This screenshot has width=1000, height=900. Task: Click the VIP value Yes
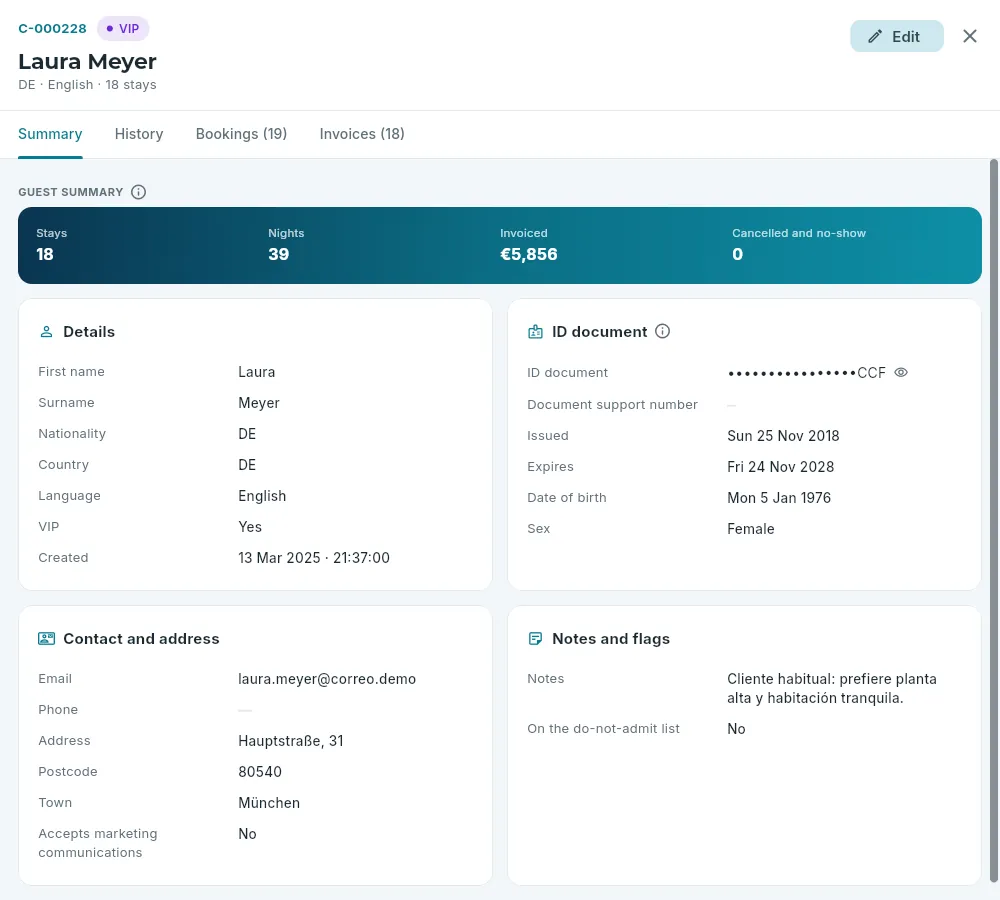[250, 527]
